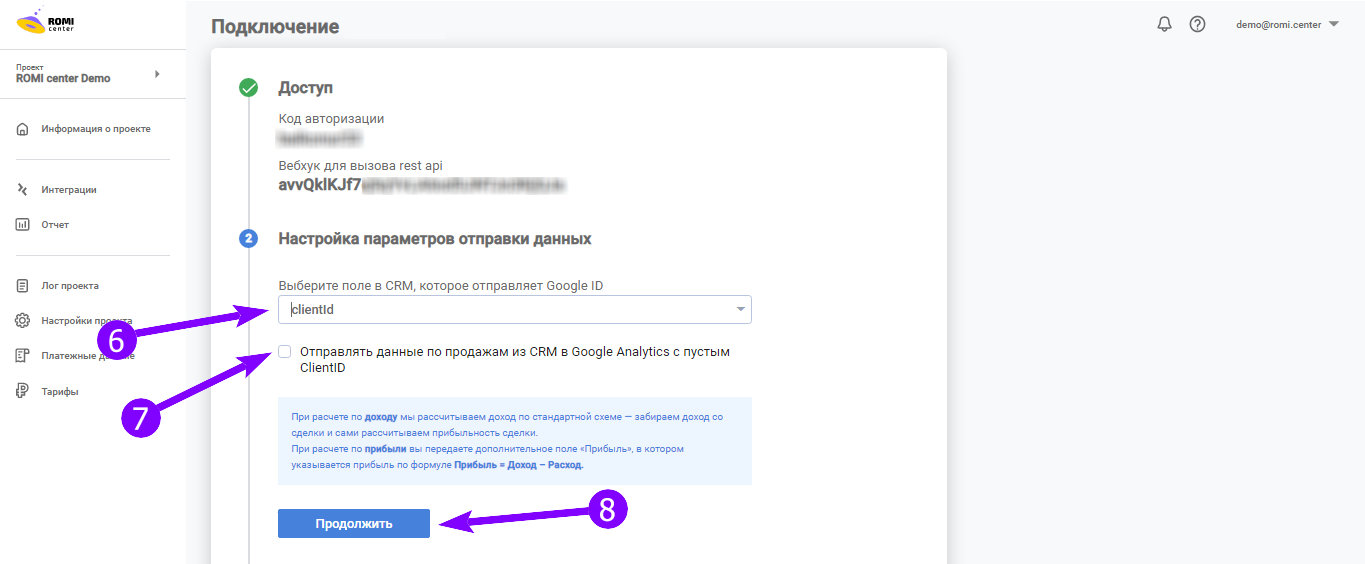Click the settings gear icon in sidebar
The image size is (1365, 564).
23,321
